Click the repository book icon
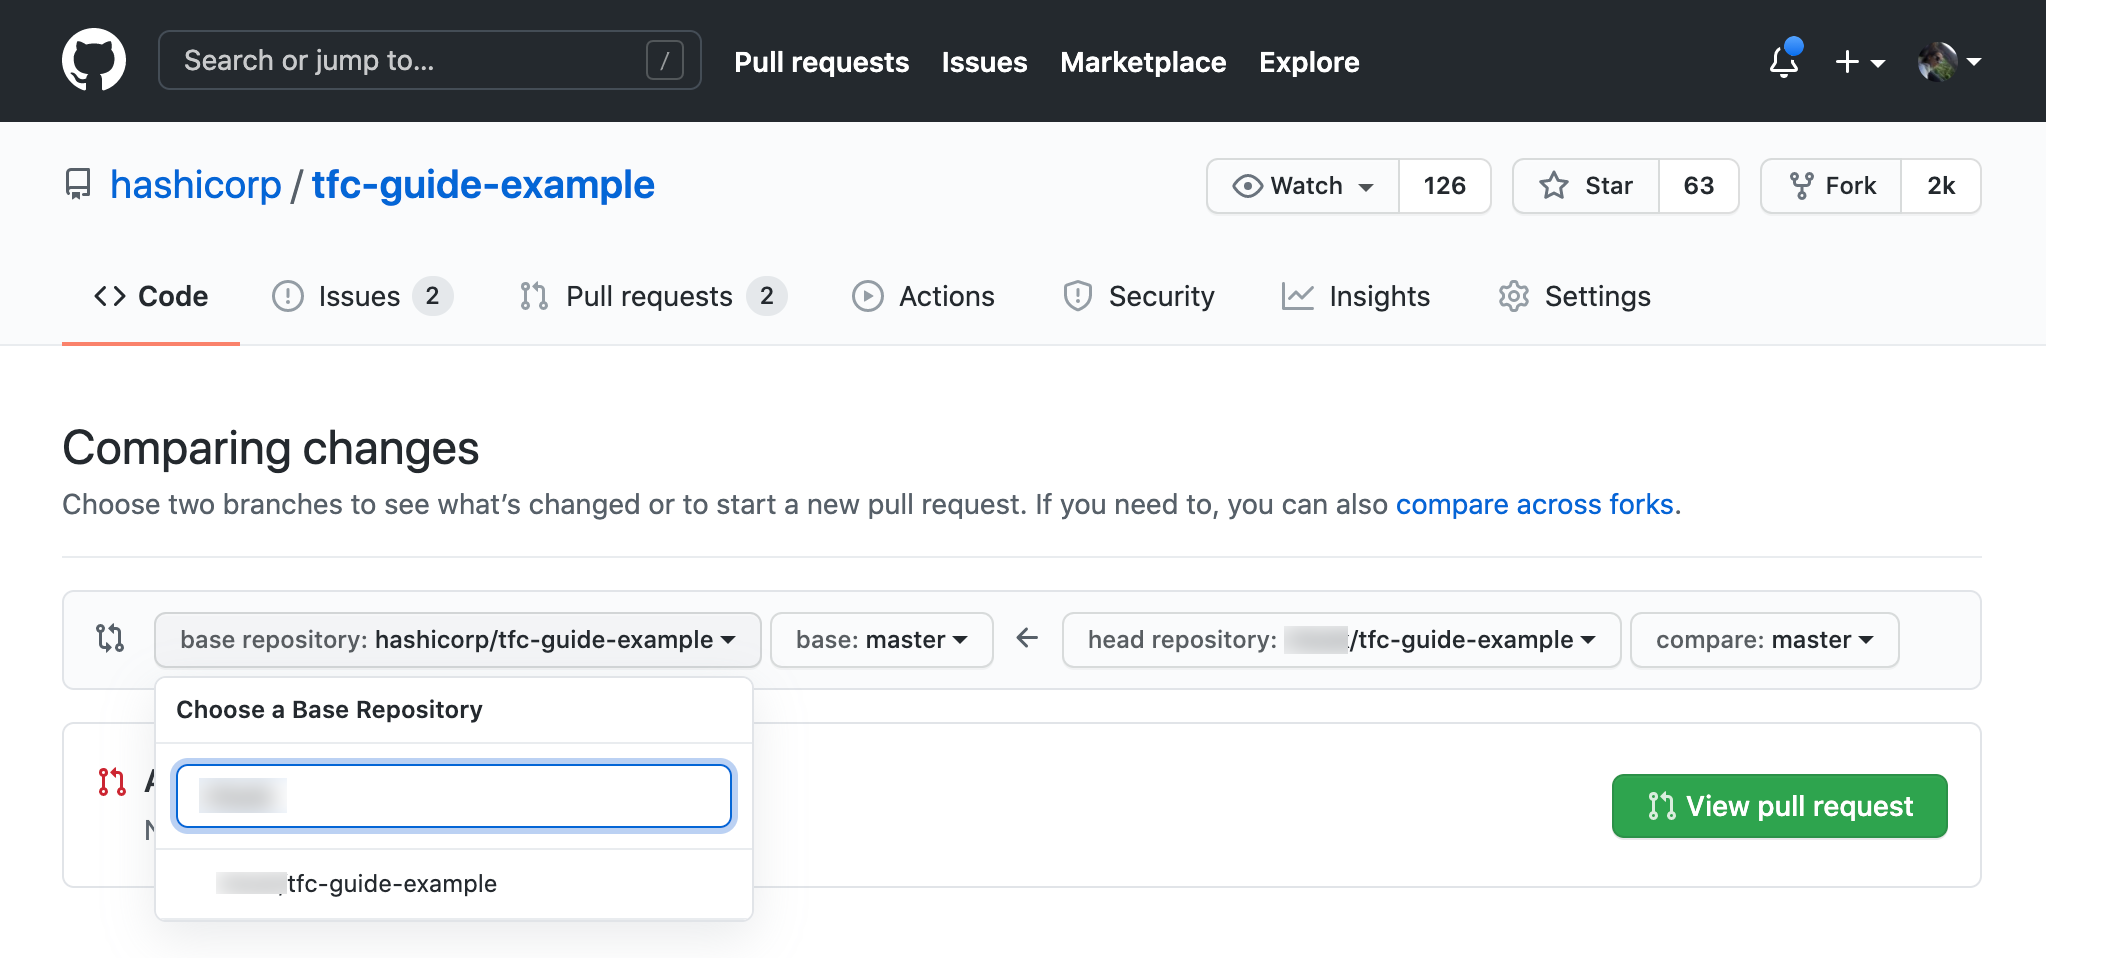 click(77, 185)
